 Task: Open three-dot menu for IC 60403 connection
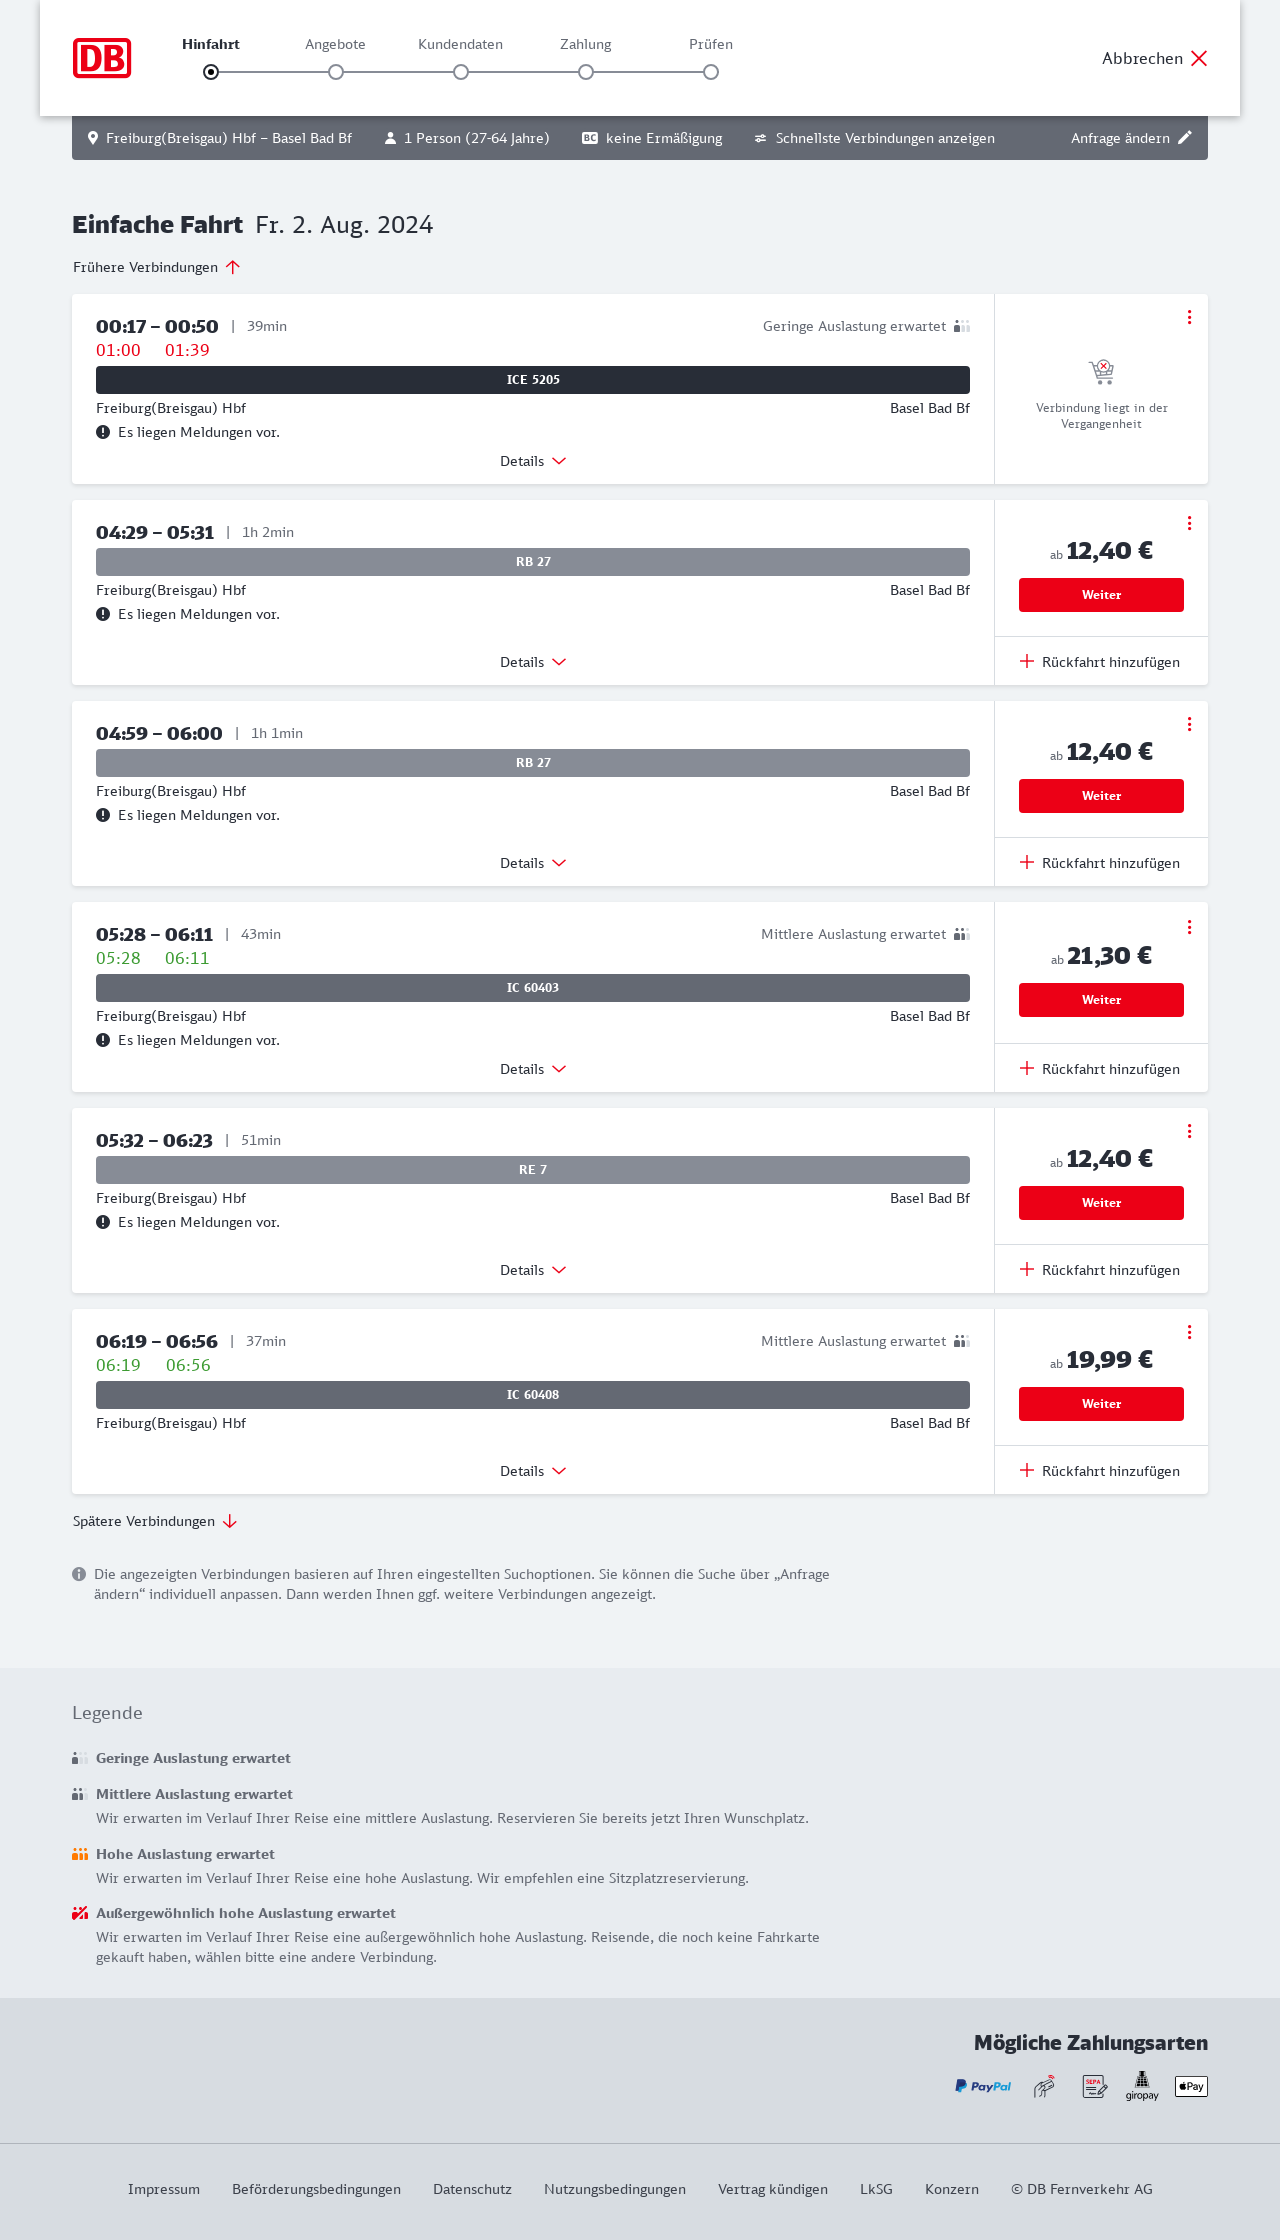(1189, 927)
